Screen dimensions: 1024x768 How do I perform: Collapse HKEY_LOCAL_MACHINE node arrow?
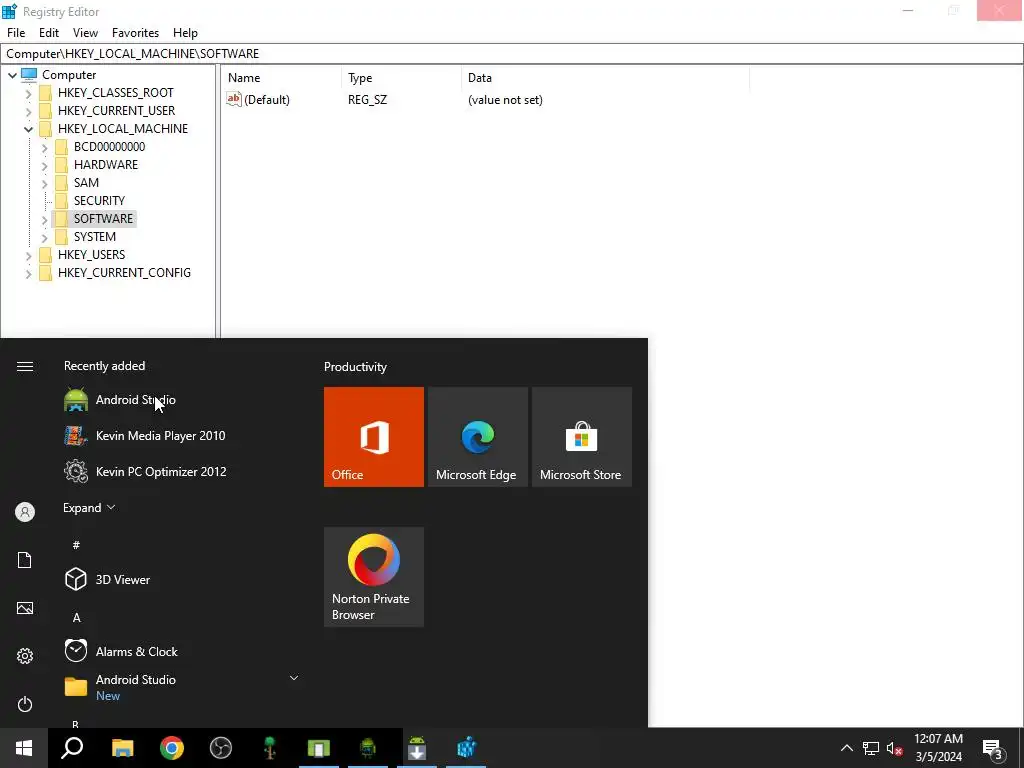click(28, 129)
